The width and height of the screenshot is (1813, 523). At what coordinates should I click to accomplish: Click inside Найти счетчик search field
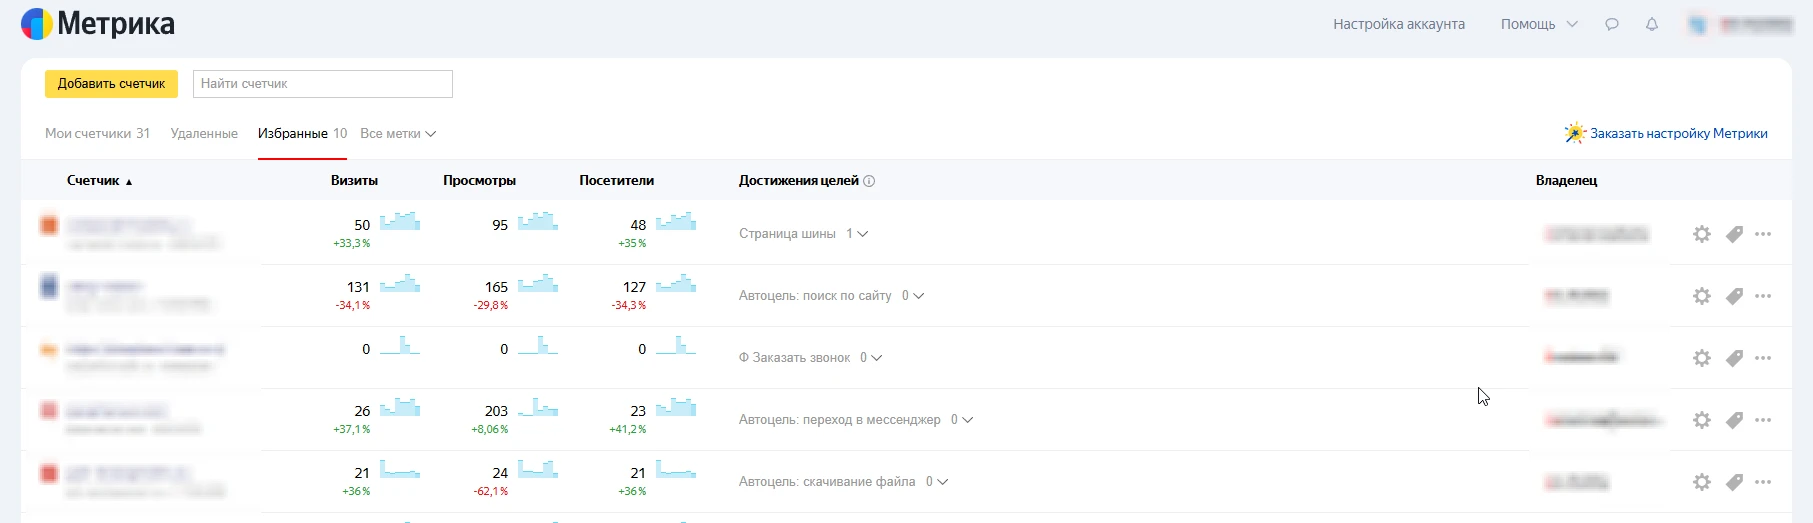[323, 84]
